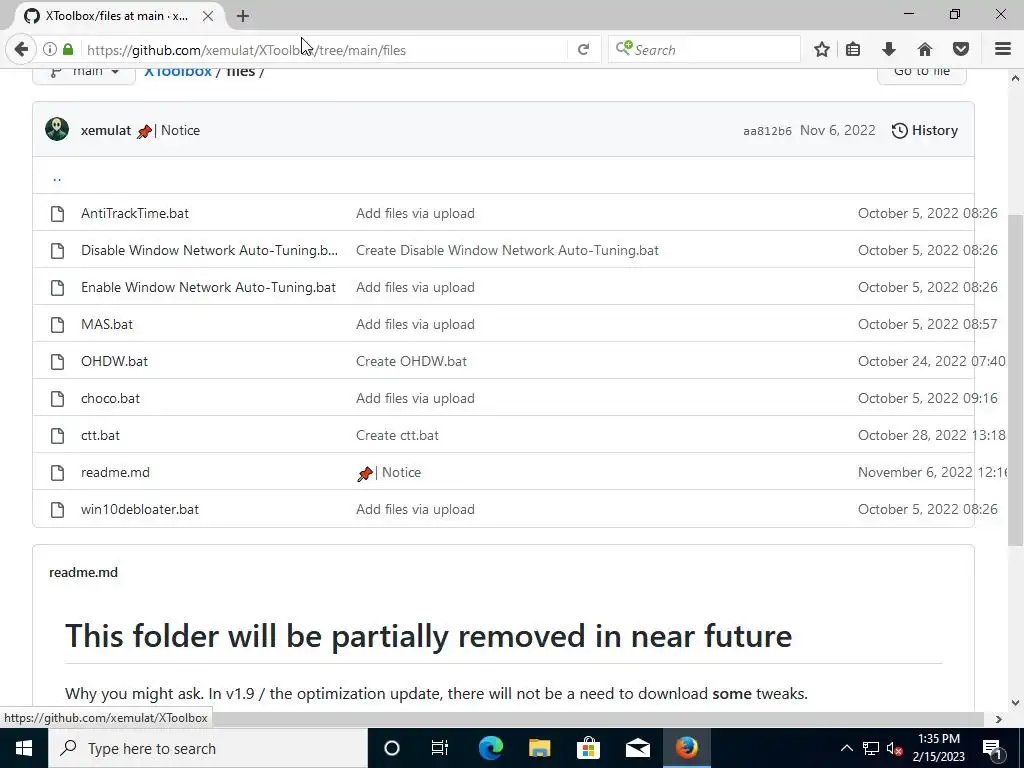
Task: Click the green padlock security icon
Action: point(68,49)
